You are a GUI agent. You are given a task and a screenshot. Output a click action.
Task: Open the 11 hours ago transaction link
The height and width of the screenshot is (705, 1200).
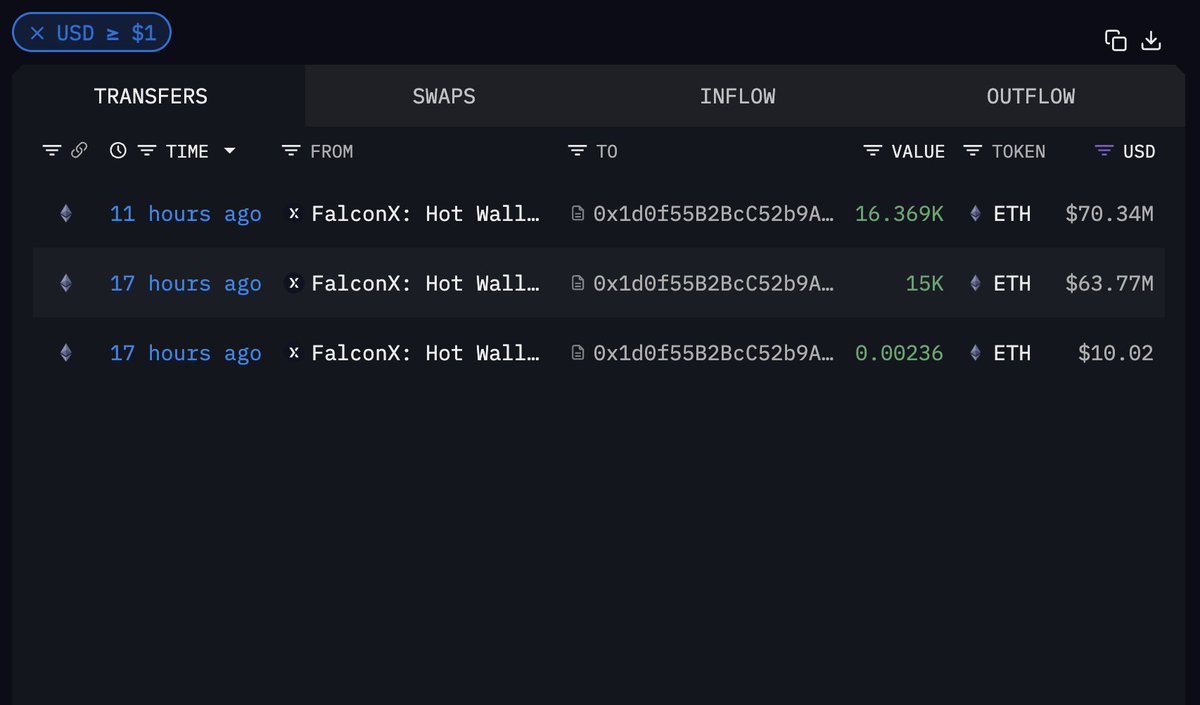[185, 214]
